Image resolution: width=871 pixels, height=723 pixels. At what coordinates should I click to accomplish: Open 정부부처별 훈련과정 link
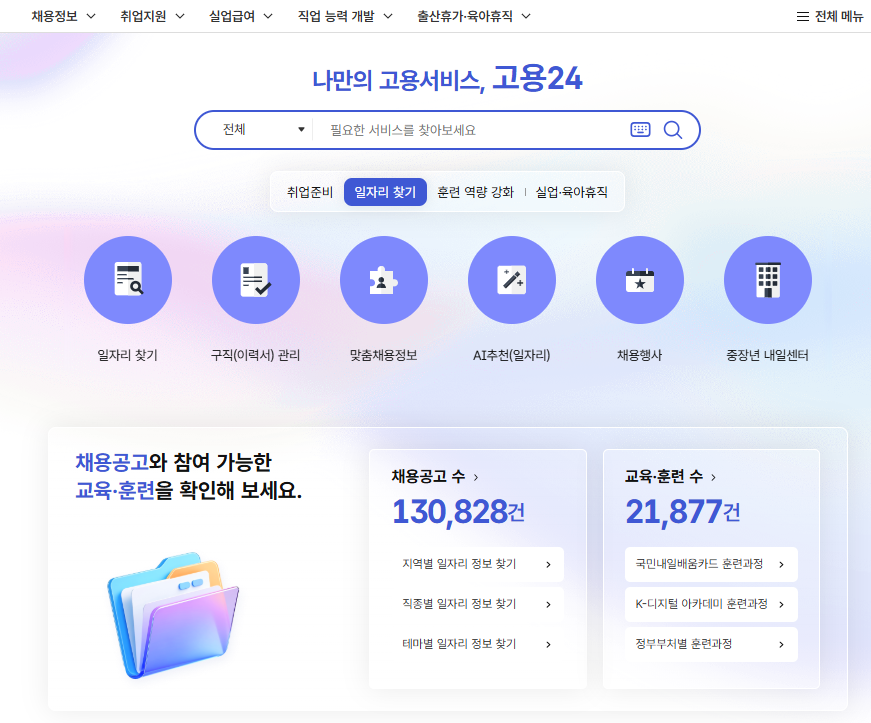(711, 644)
